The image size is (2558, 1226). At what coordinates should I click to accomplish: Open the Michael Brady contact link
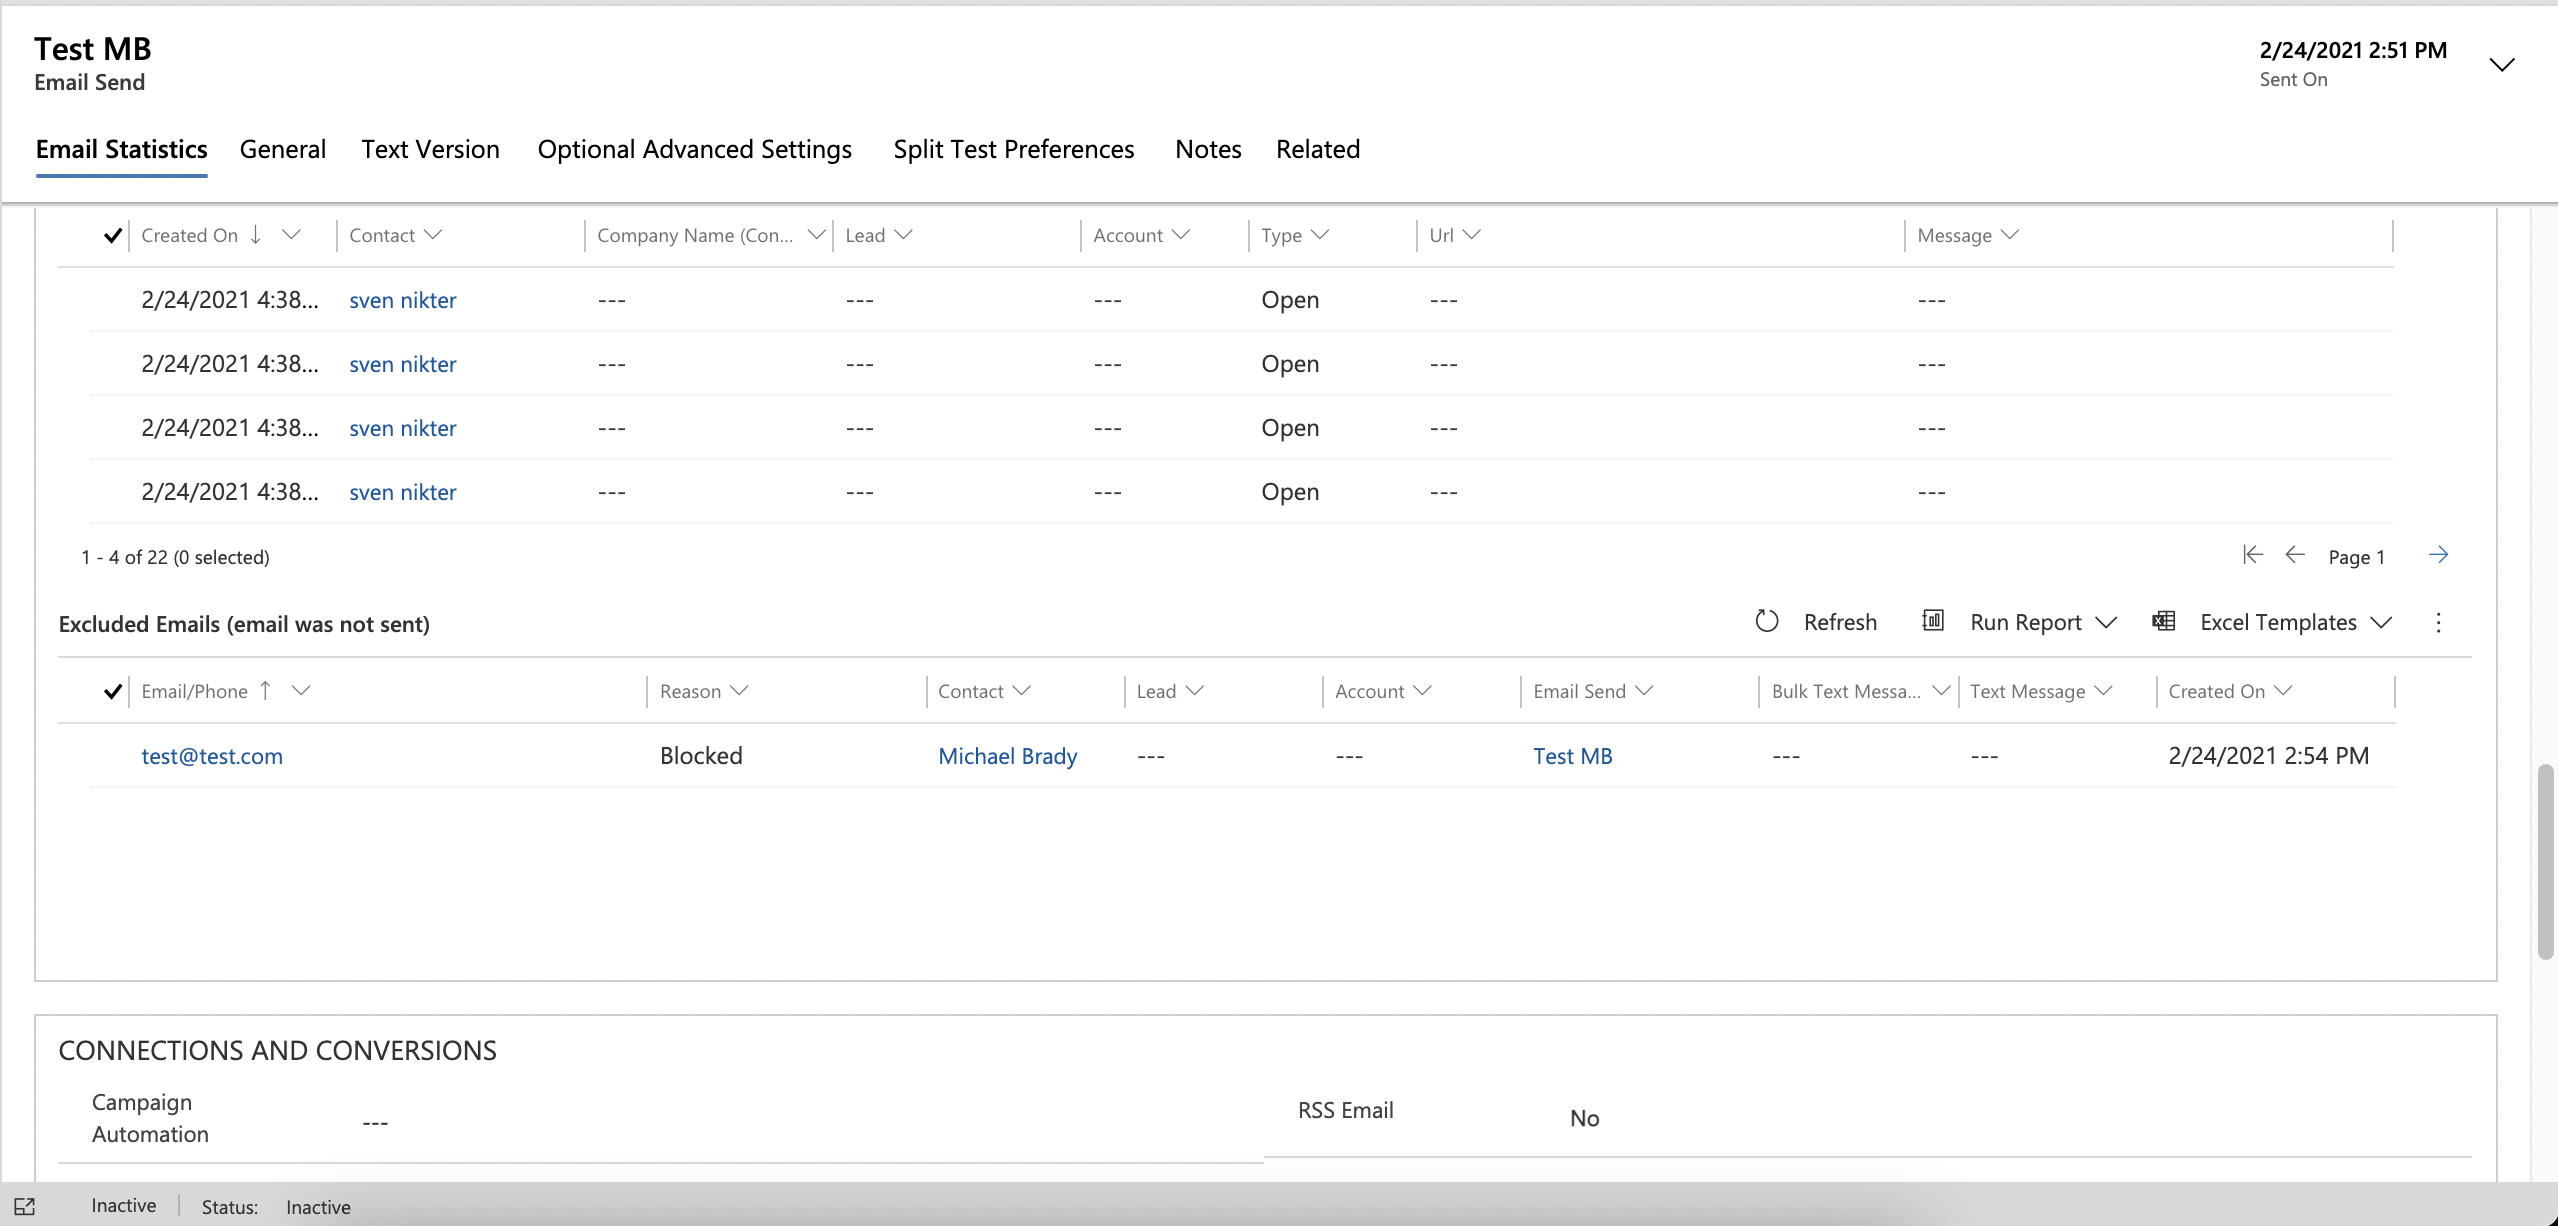tap(1008, 756)
